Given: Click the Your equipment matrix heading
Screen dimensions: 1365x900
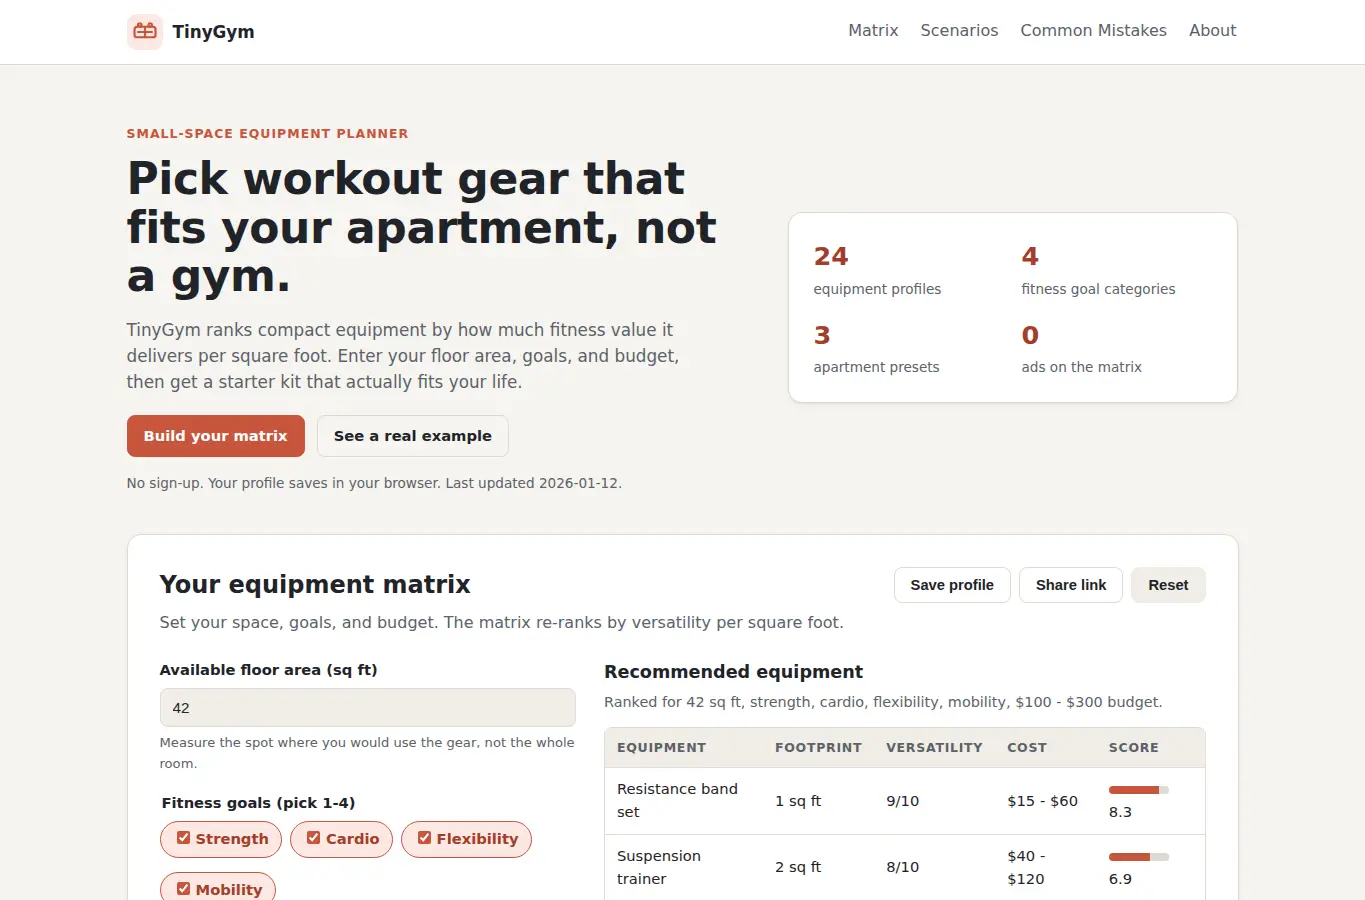Looking at the screenshot, I should pyautogui.click(x=315, y=584).
